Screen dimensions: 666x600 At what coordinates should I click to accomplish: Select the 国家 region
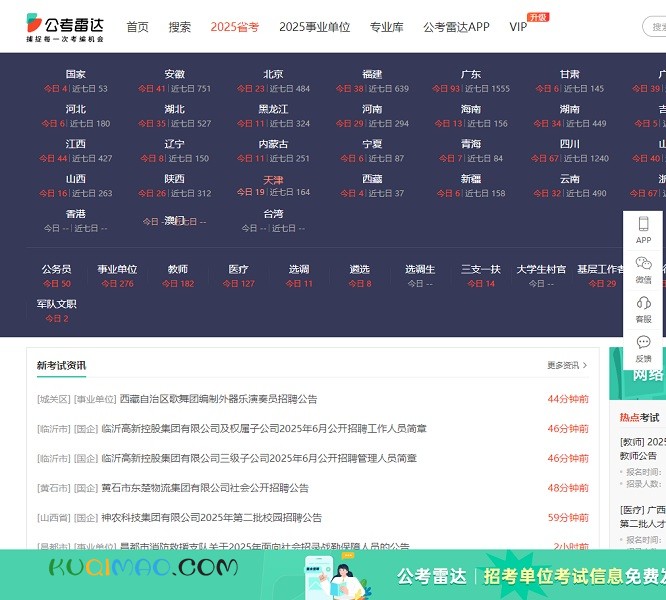(x=76, y=74)
